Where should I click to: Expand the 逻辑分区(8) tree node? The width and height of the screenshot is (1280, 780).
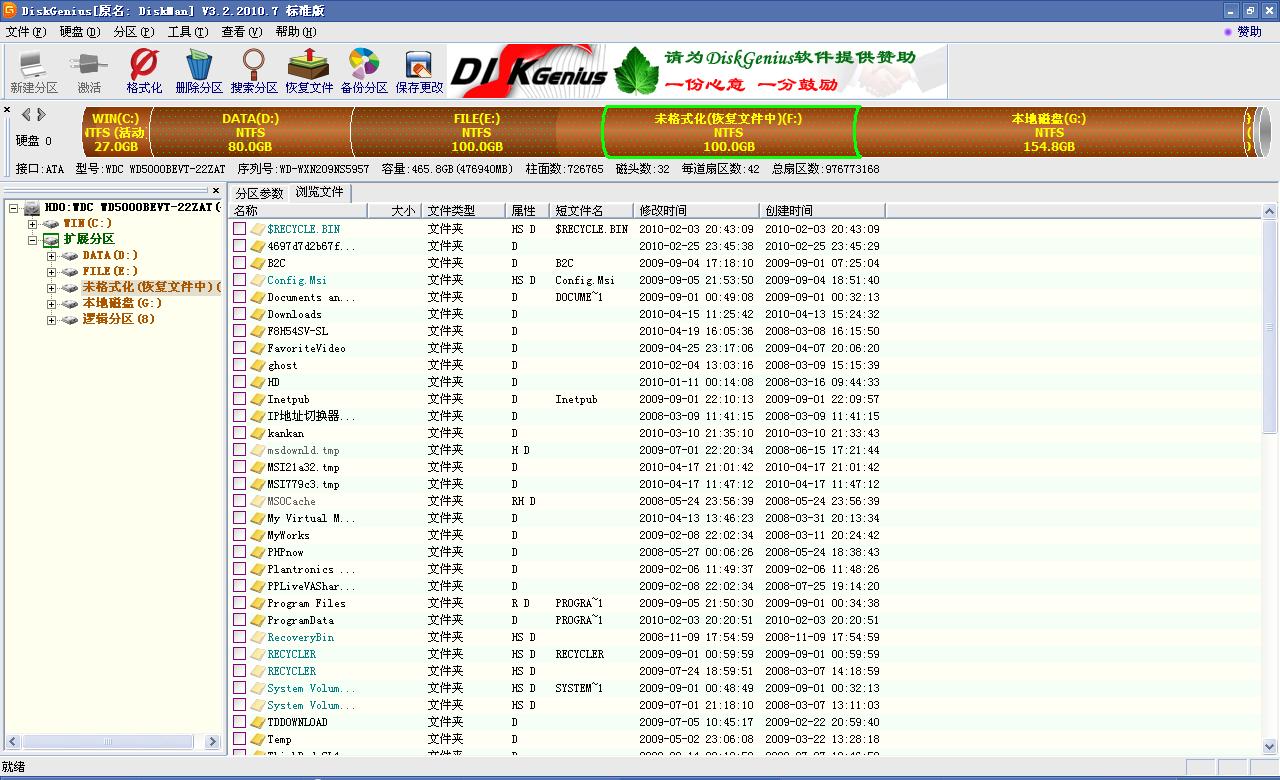tap(52, 320)
